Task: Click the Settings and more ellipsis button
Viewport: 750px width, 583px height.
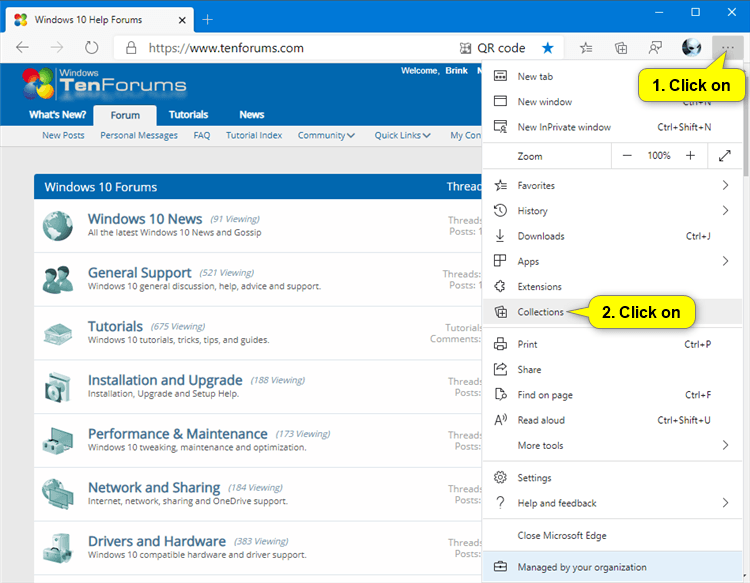Action: [727, 47]
